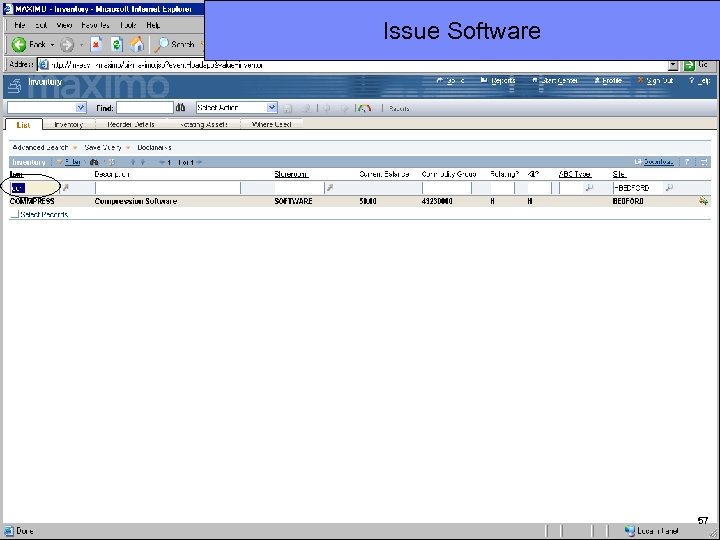Image resolution: width=720 pixels, height=540 pixels.
Task: Click the browser Back arrow icon
Action: pos(19,45)
